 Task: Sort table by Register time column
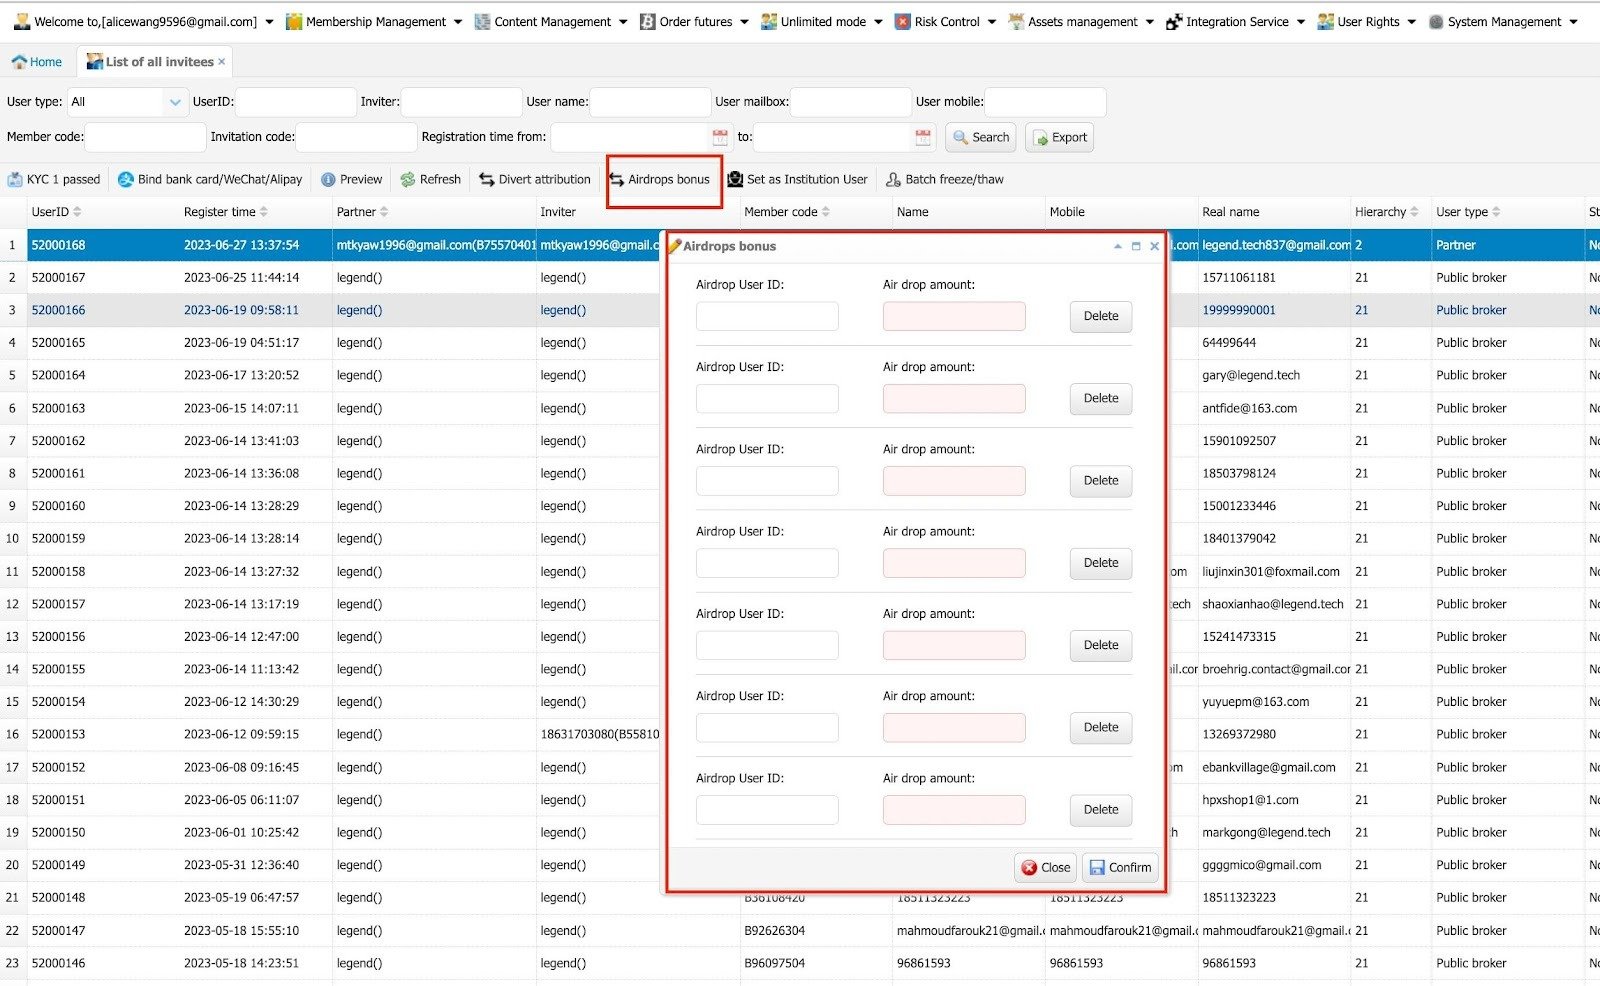225,212
